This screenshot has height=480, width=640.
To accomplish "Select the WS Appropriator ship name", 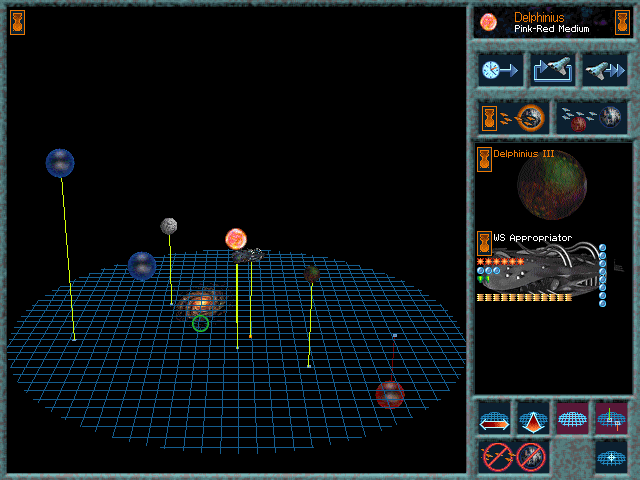I will click(533, 238).
